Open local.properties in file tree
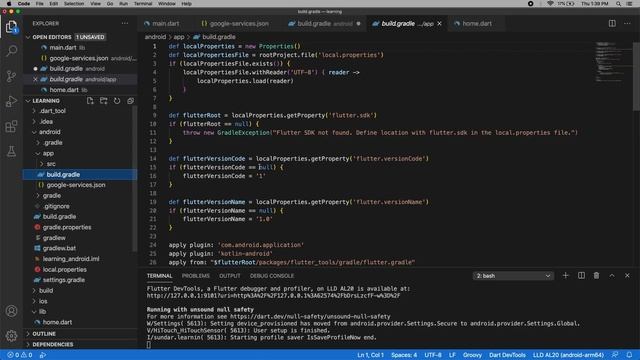Screen dimensions: 640x360 [64, 269]
